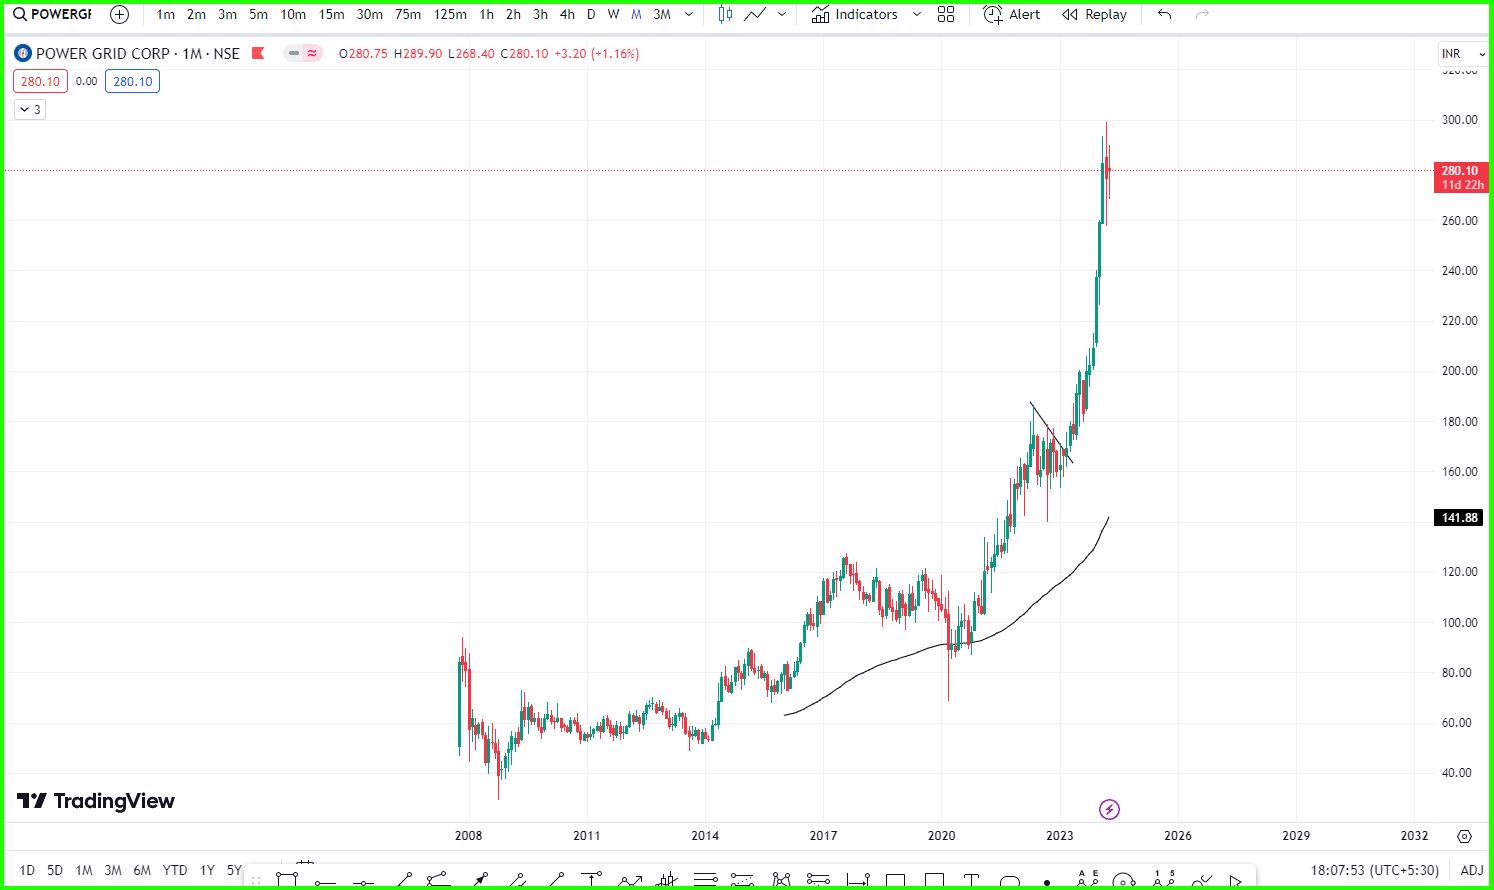Screen dimensions: 1494x890
Task: Click the high value H289.90 in legend
Action: coord(417,53)
